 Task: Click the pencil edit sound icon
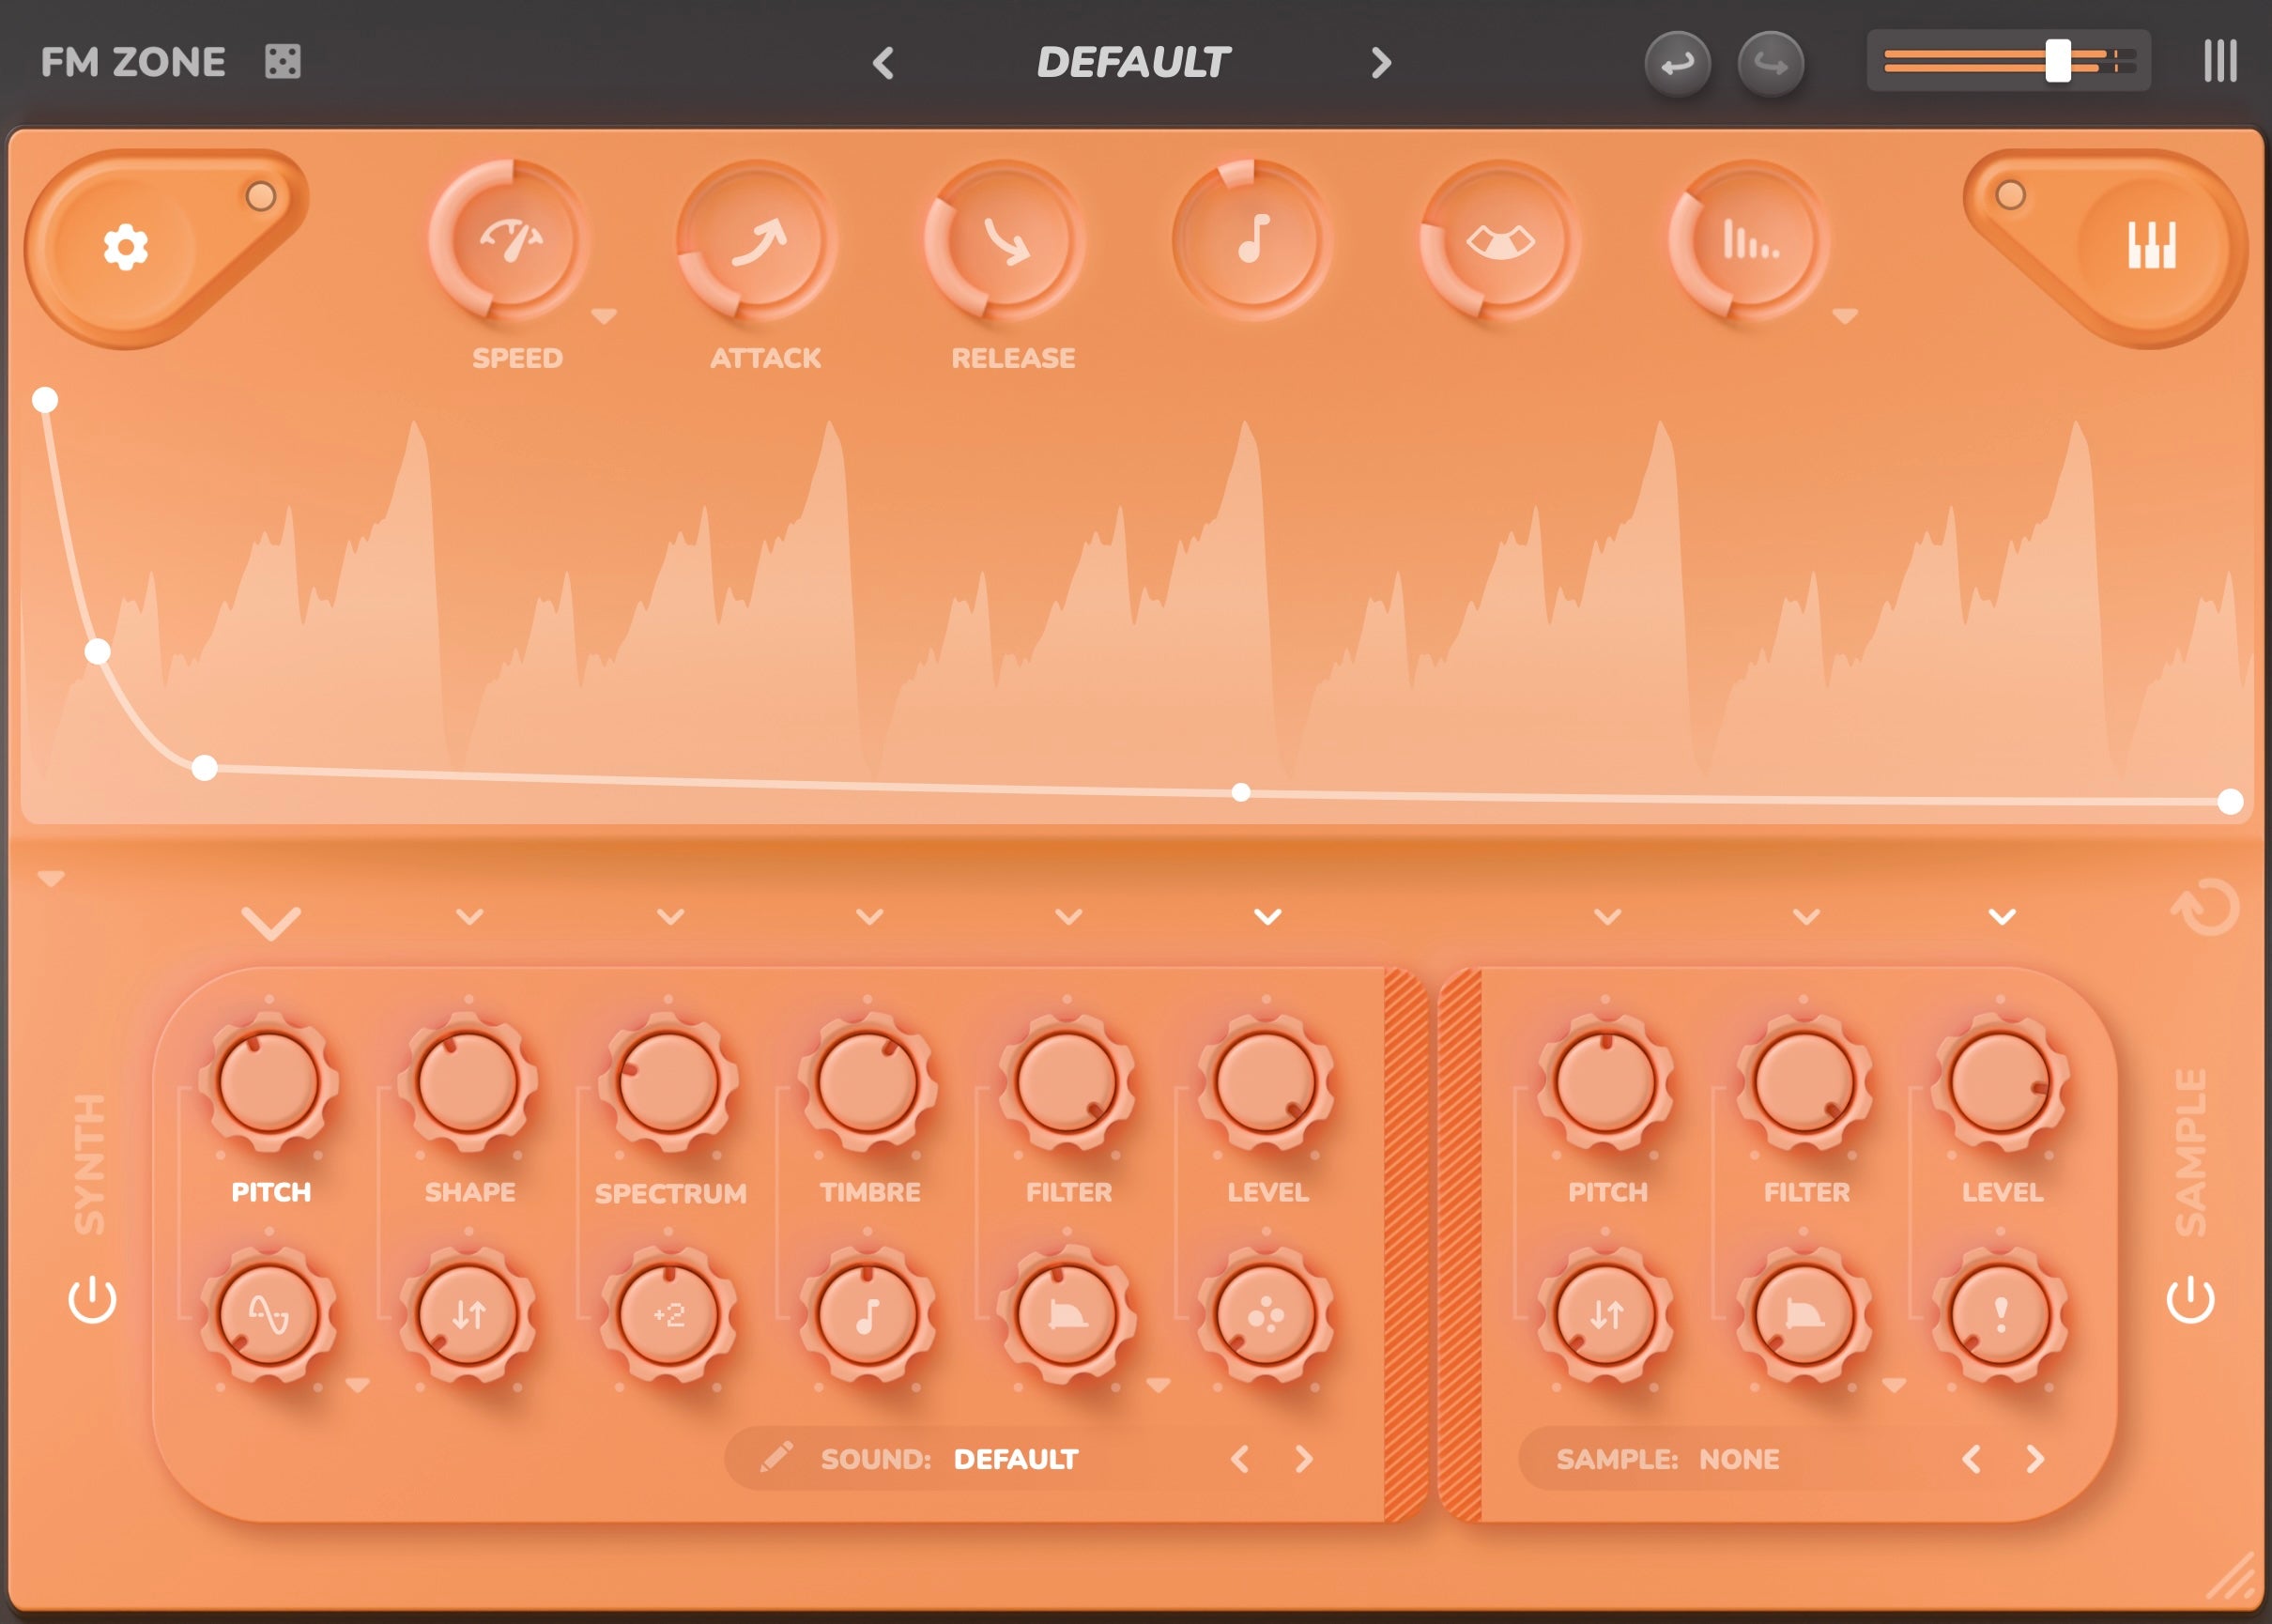pyautogui.click(x=776, y=1458)
